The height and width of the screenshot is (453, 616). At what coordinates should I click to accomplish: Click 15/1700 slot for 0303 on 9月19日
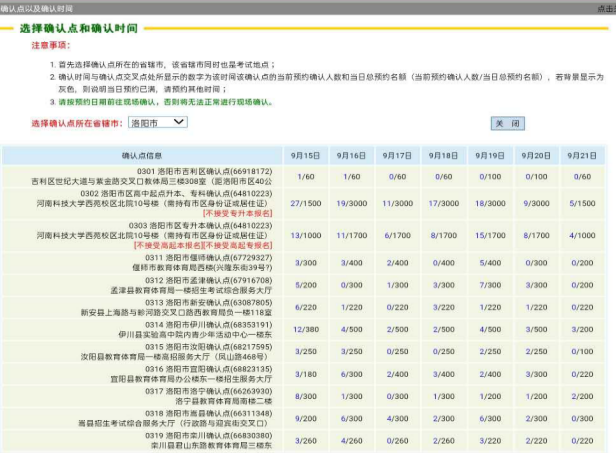(x=490, y=235)
